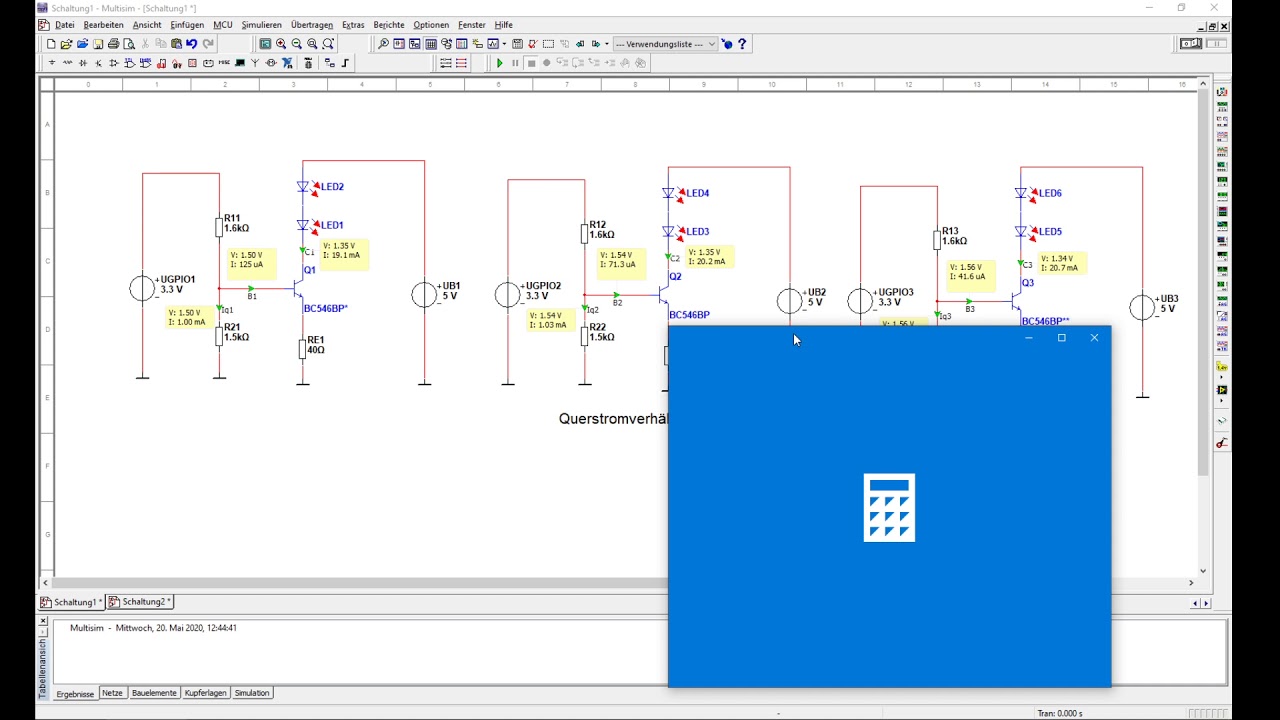Switch to the Schaltung2 tab
Viewport: 1280px width, 720px height.
coord(140,602)
